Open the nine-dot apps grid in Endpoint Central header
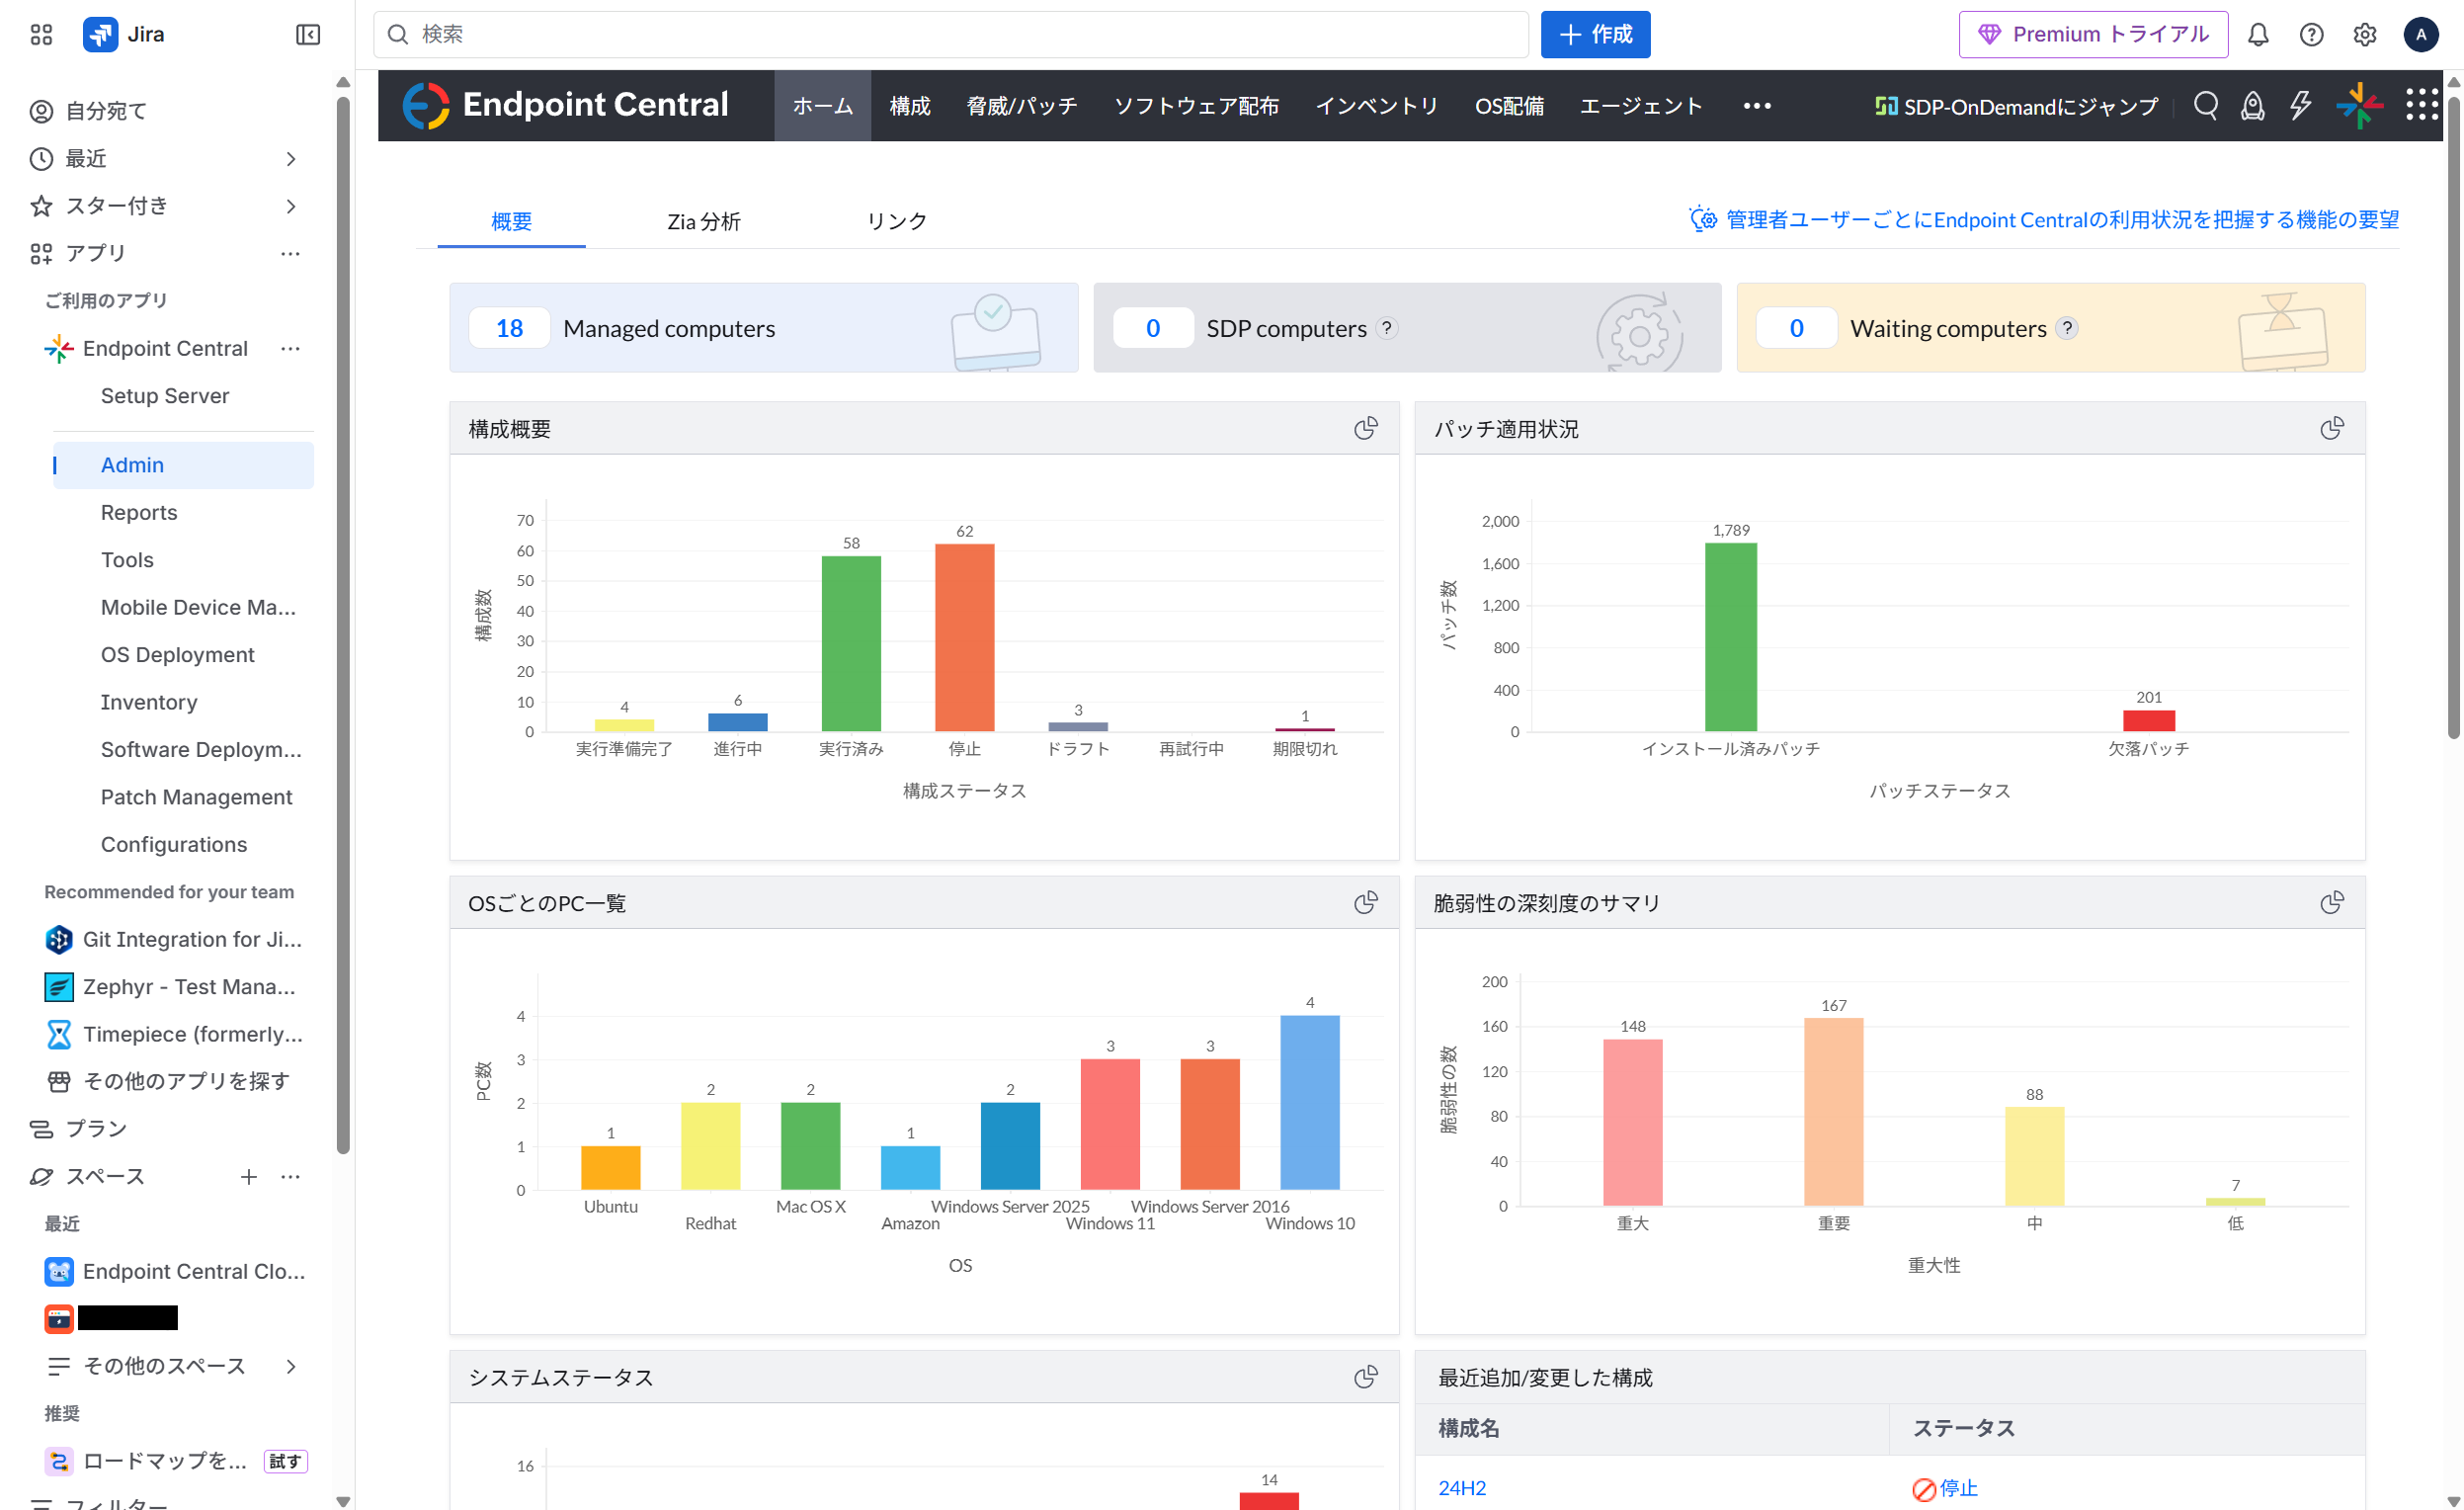The width and height of the screenshot is (2464, 1510). (2421, 105)
